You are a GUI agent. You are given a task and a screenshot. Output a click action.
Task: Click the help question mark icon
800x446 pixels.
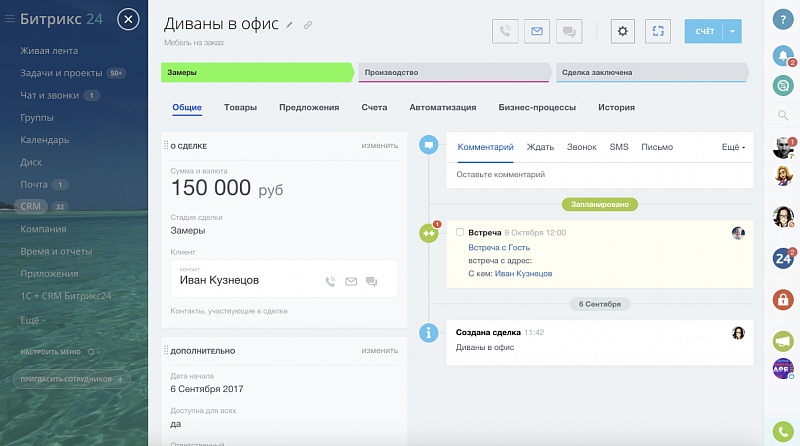click(x=784, y=20)
